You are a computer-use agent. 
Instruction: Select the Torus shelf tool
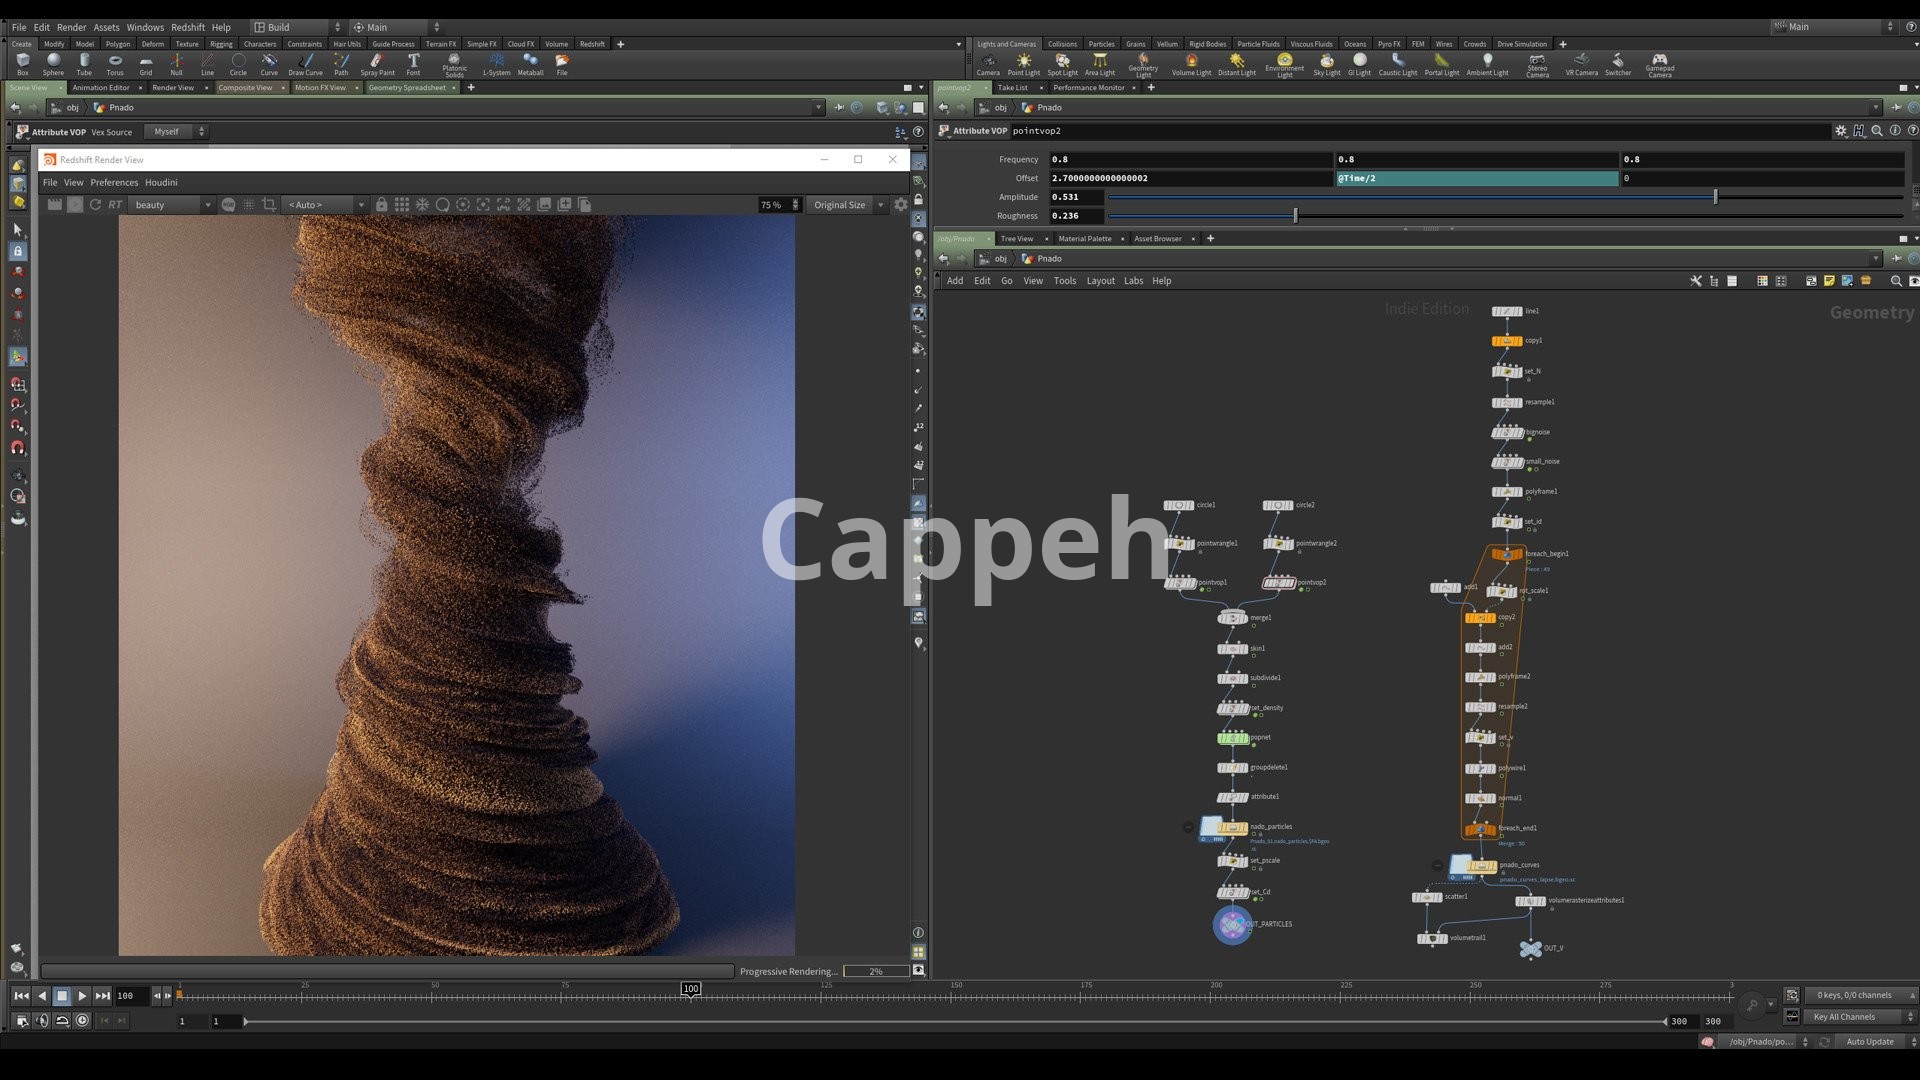[115, 64]
